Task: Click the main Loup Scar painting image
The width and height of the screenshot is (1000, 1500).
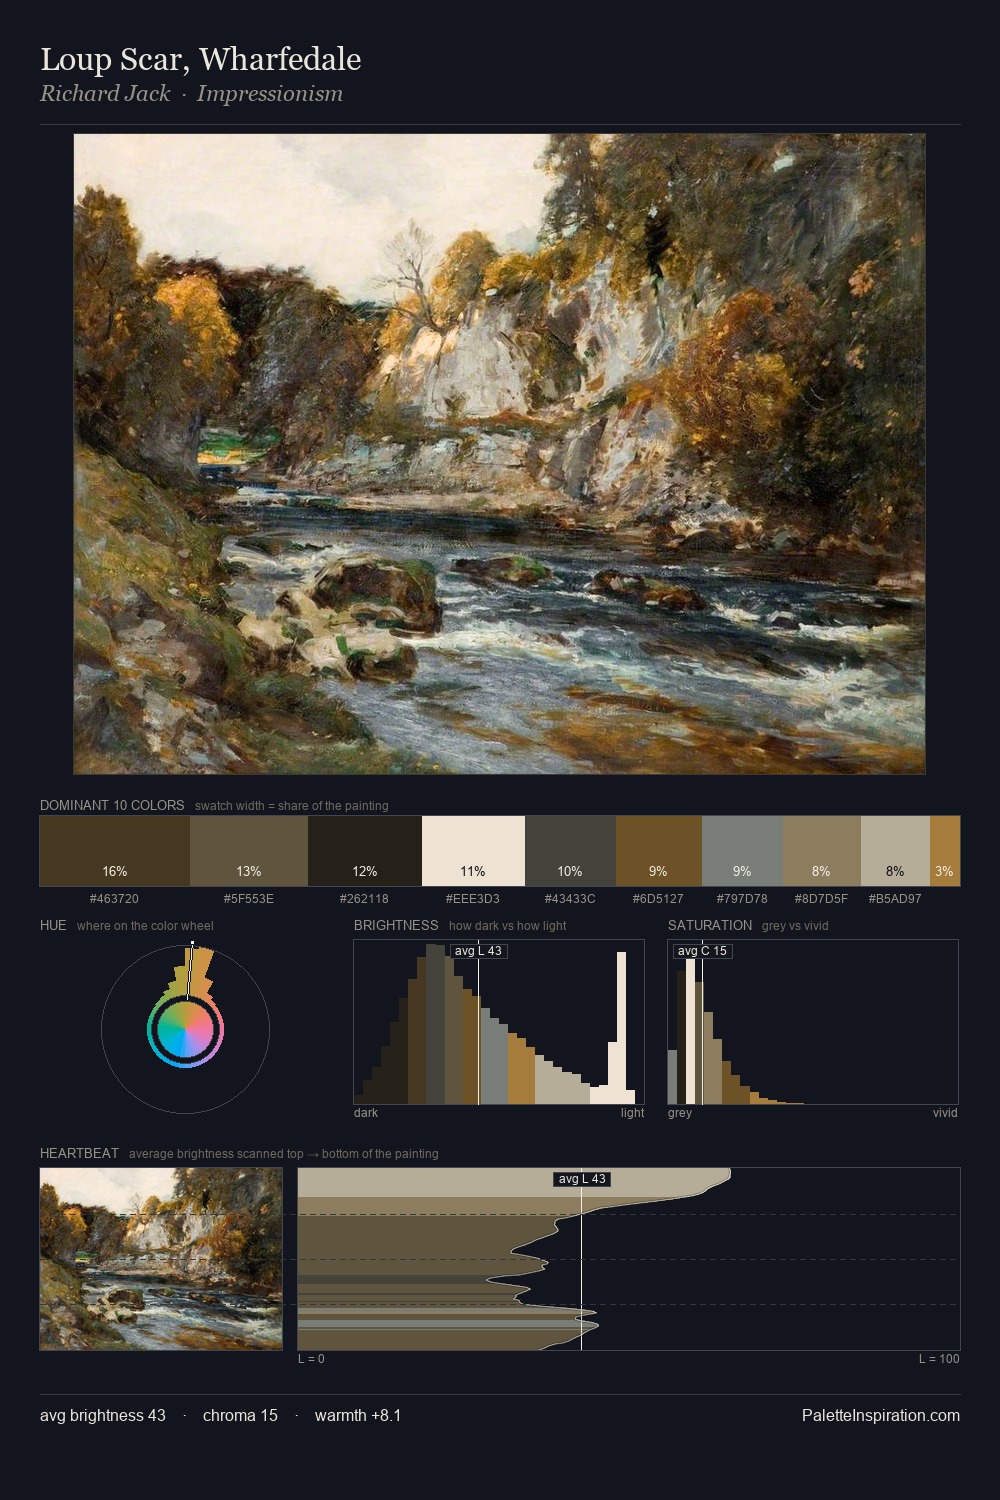Action: pyautogui.click(x=499, y=454)
